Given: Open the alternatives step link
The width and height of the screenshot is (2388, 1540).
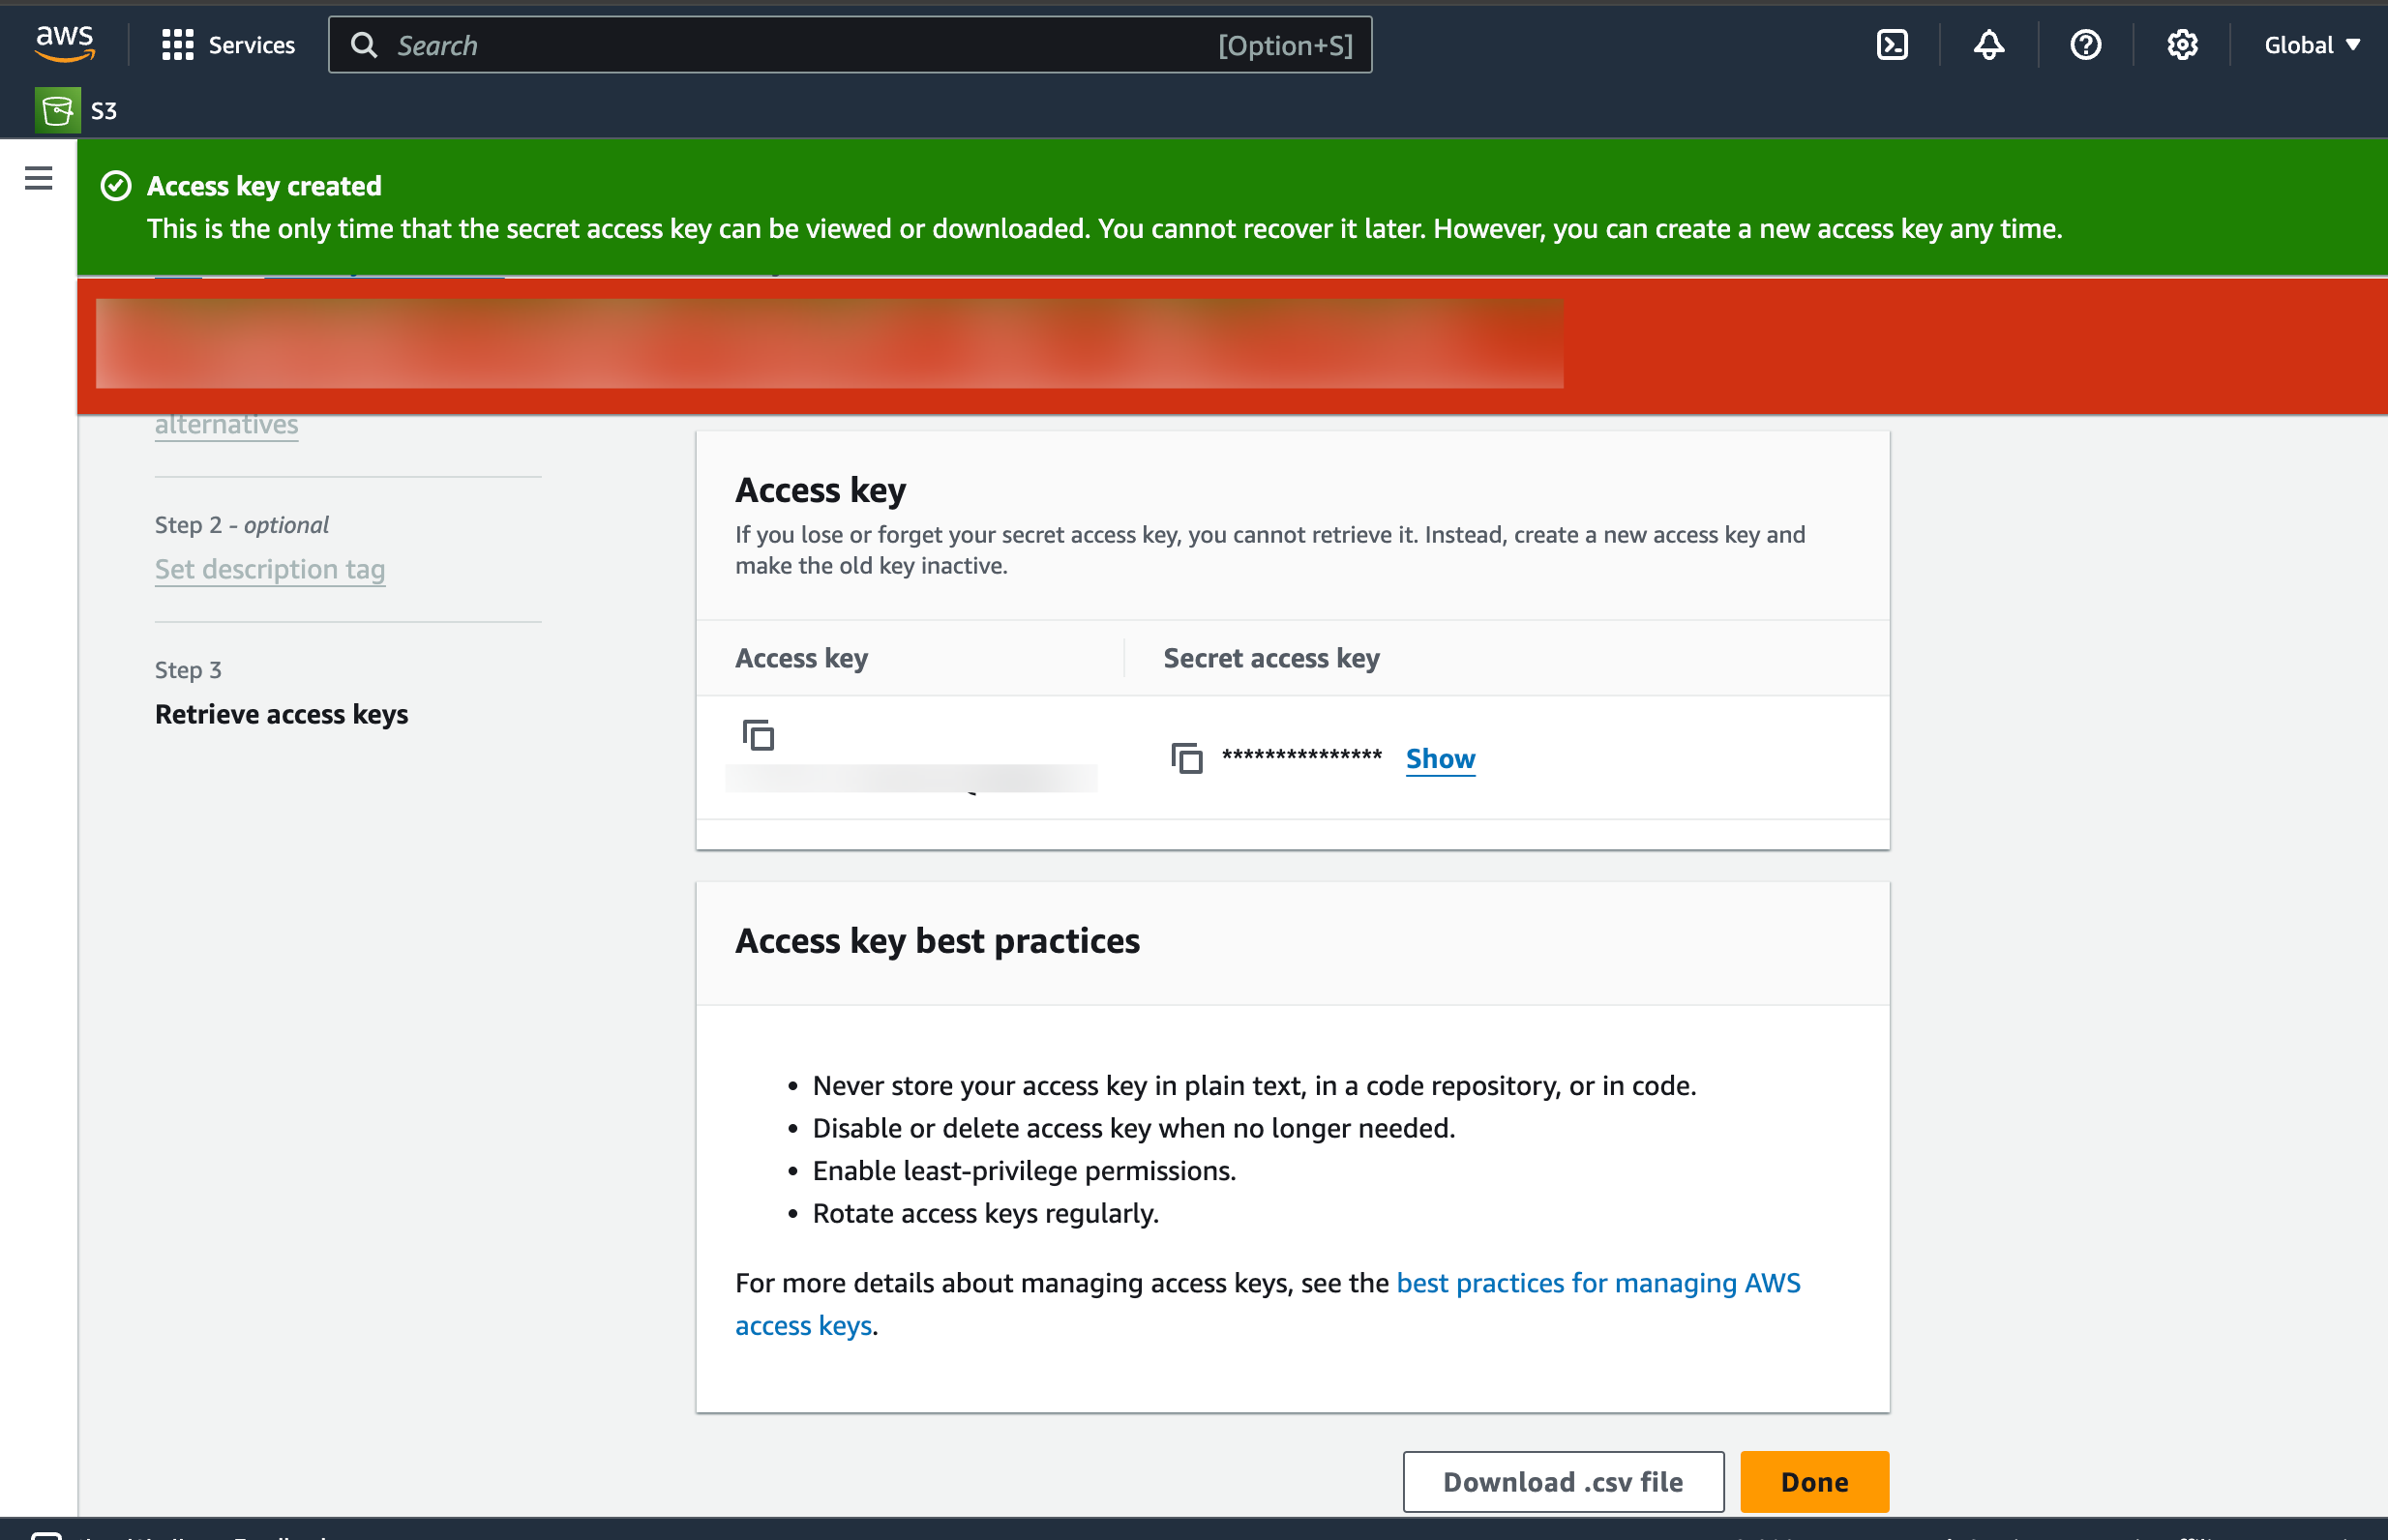Looking at the screenshot, I should pos(226,424).
